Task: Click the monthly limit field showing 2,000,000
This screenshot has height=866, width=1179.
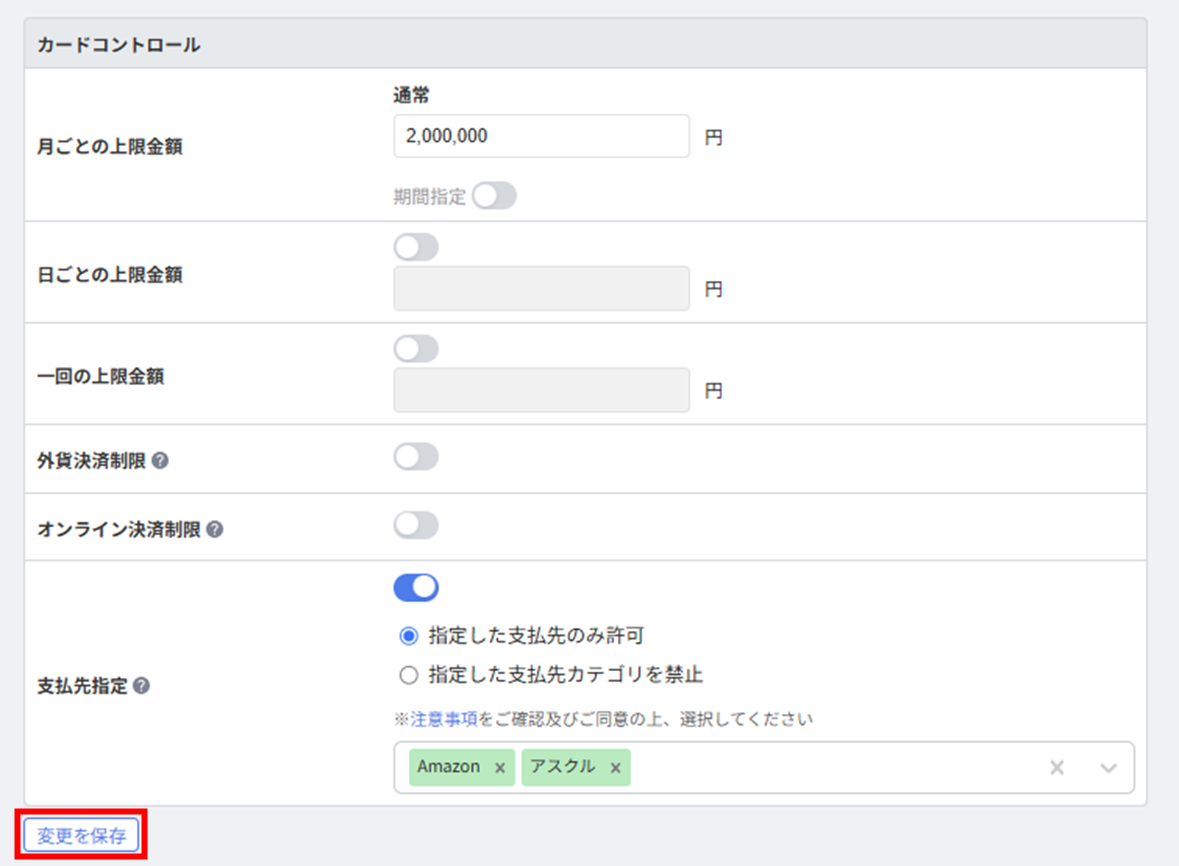Action: click(541, 136)
